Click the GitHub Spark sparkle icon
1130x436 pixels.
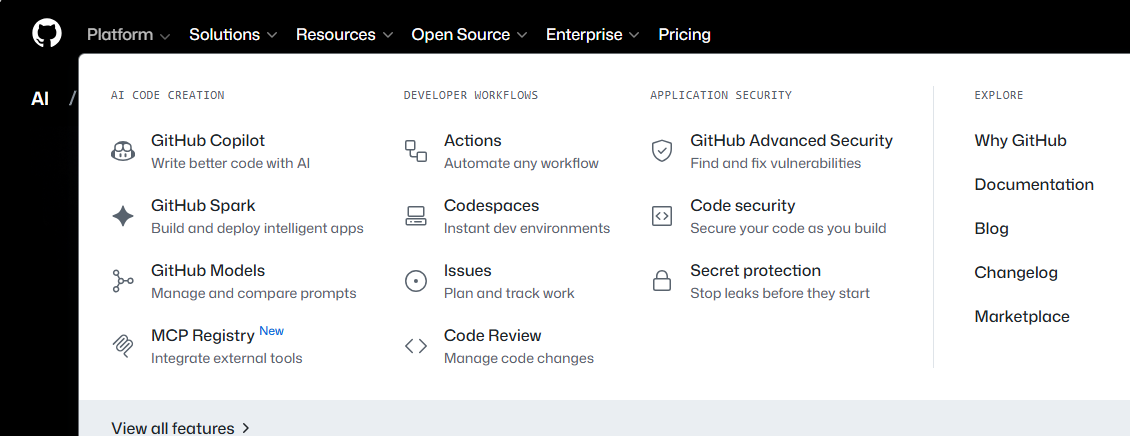click(123, 216)
